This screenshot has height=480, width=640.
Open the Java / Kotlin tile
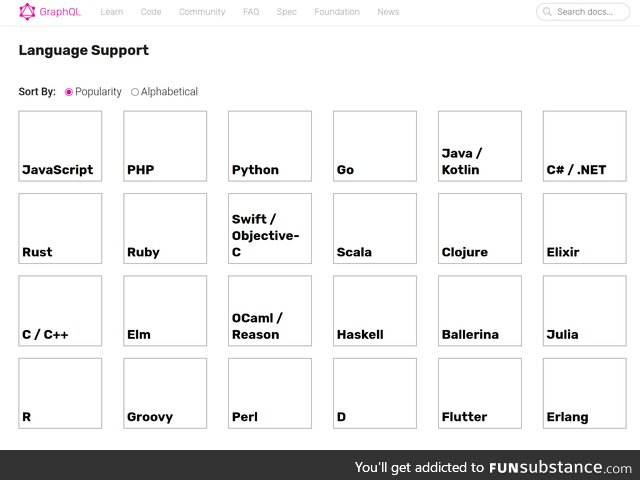(479, 146)
